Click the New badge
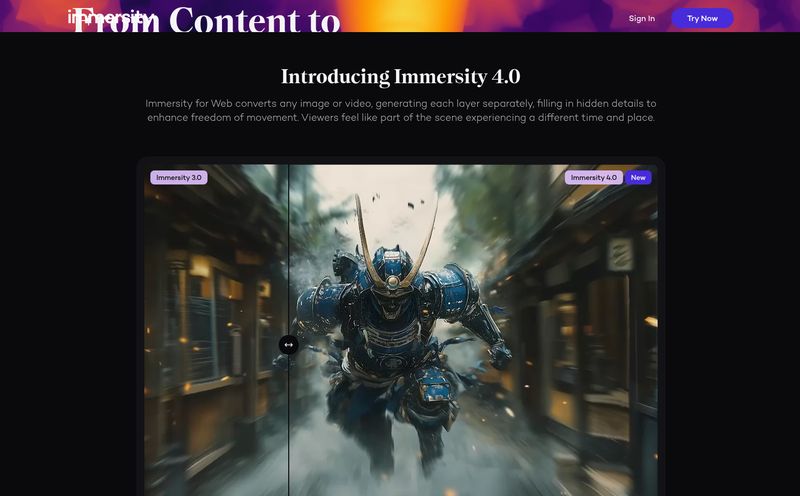 coord(638,178)
